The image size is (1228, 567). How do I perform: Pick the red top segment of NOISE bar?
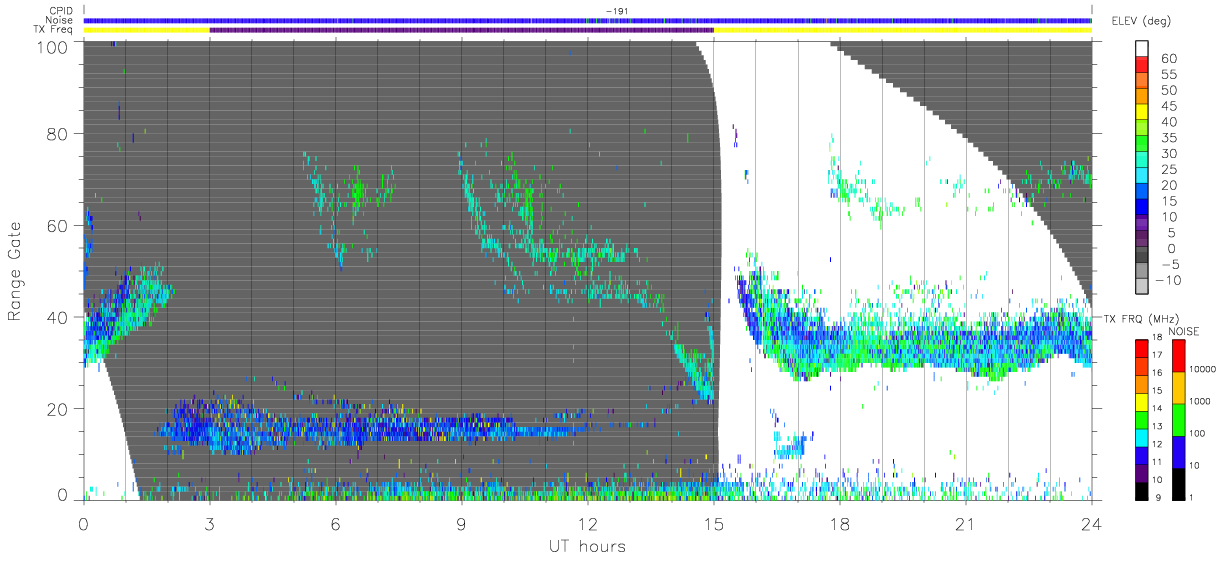coord(1179,356)
